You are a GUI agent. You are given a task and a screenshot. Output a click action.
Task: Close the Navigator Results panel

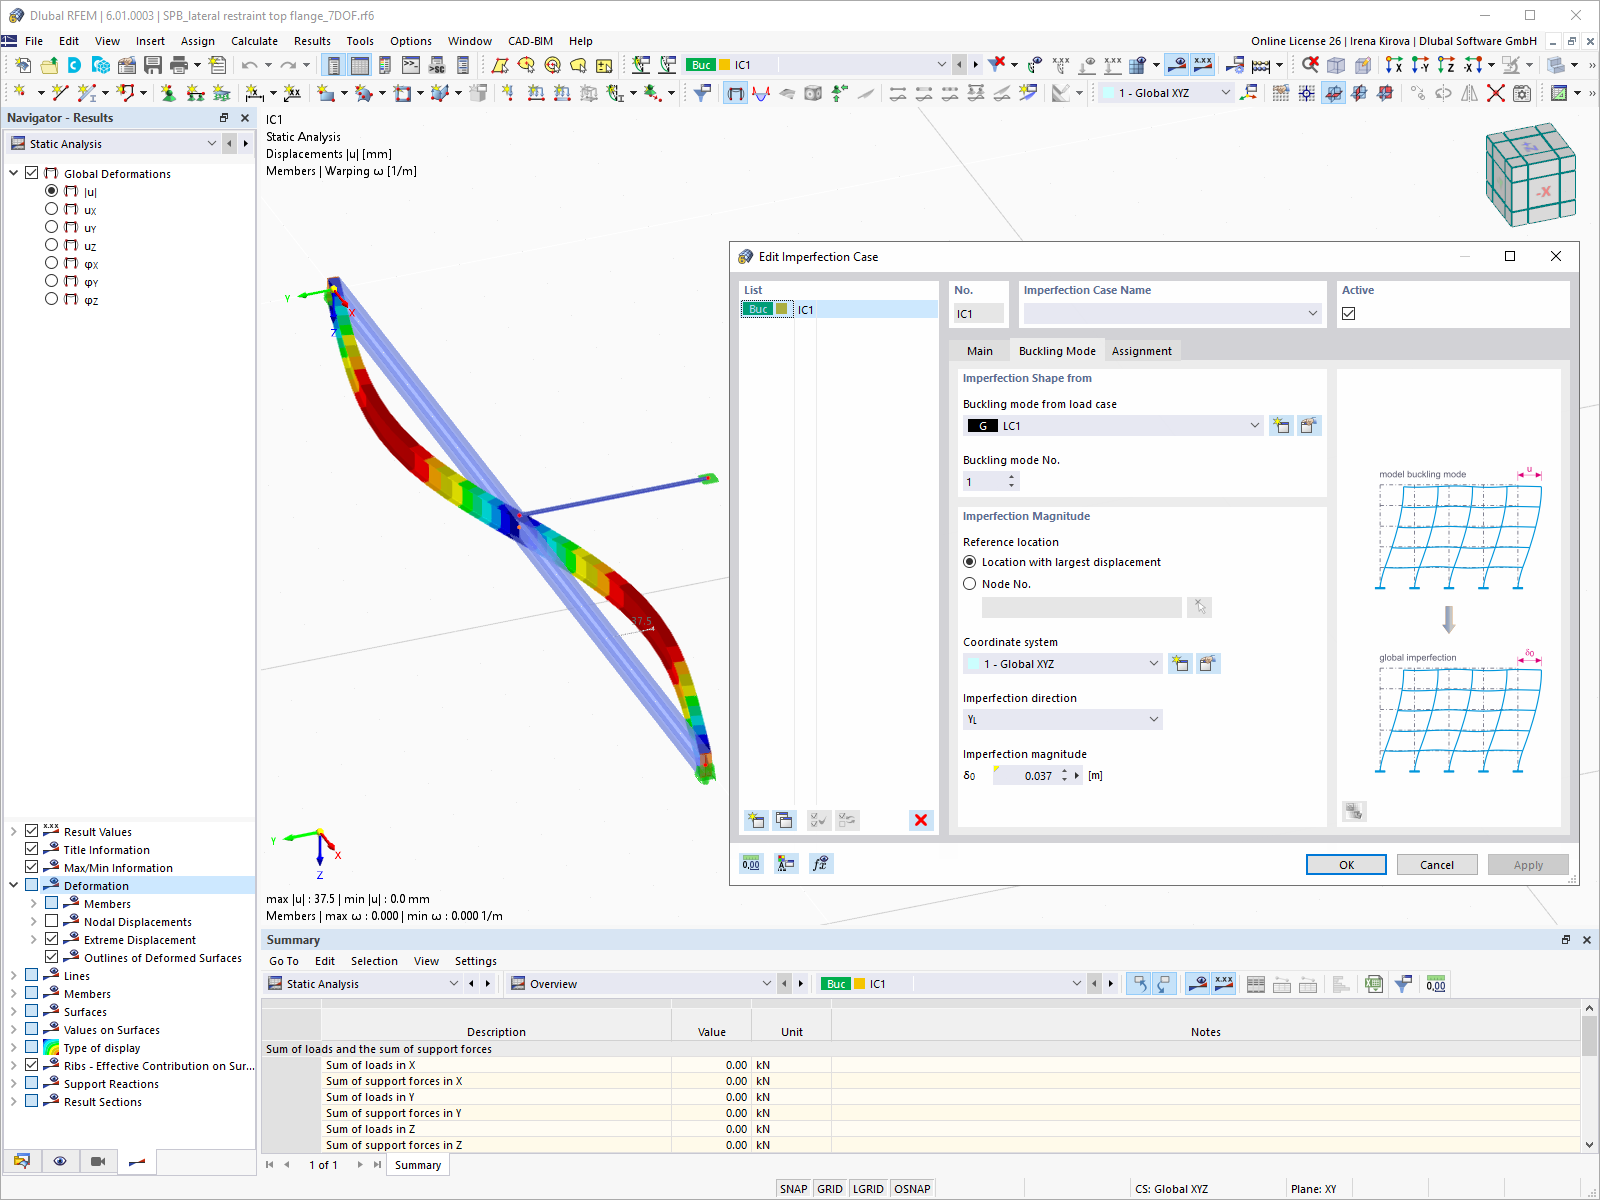(245, 118)
